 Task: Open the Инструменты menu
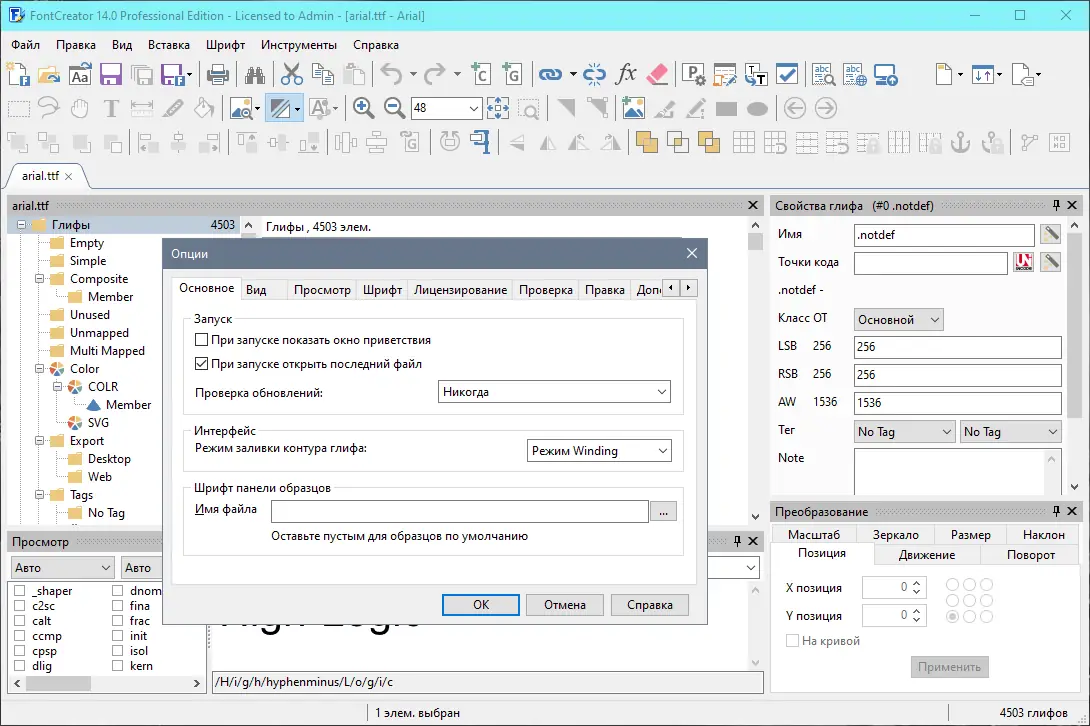coord(299,45)
